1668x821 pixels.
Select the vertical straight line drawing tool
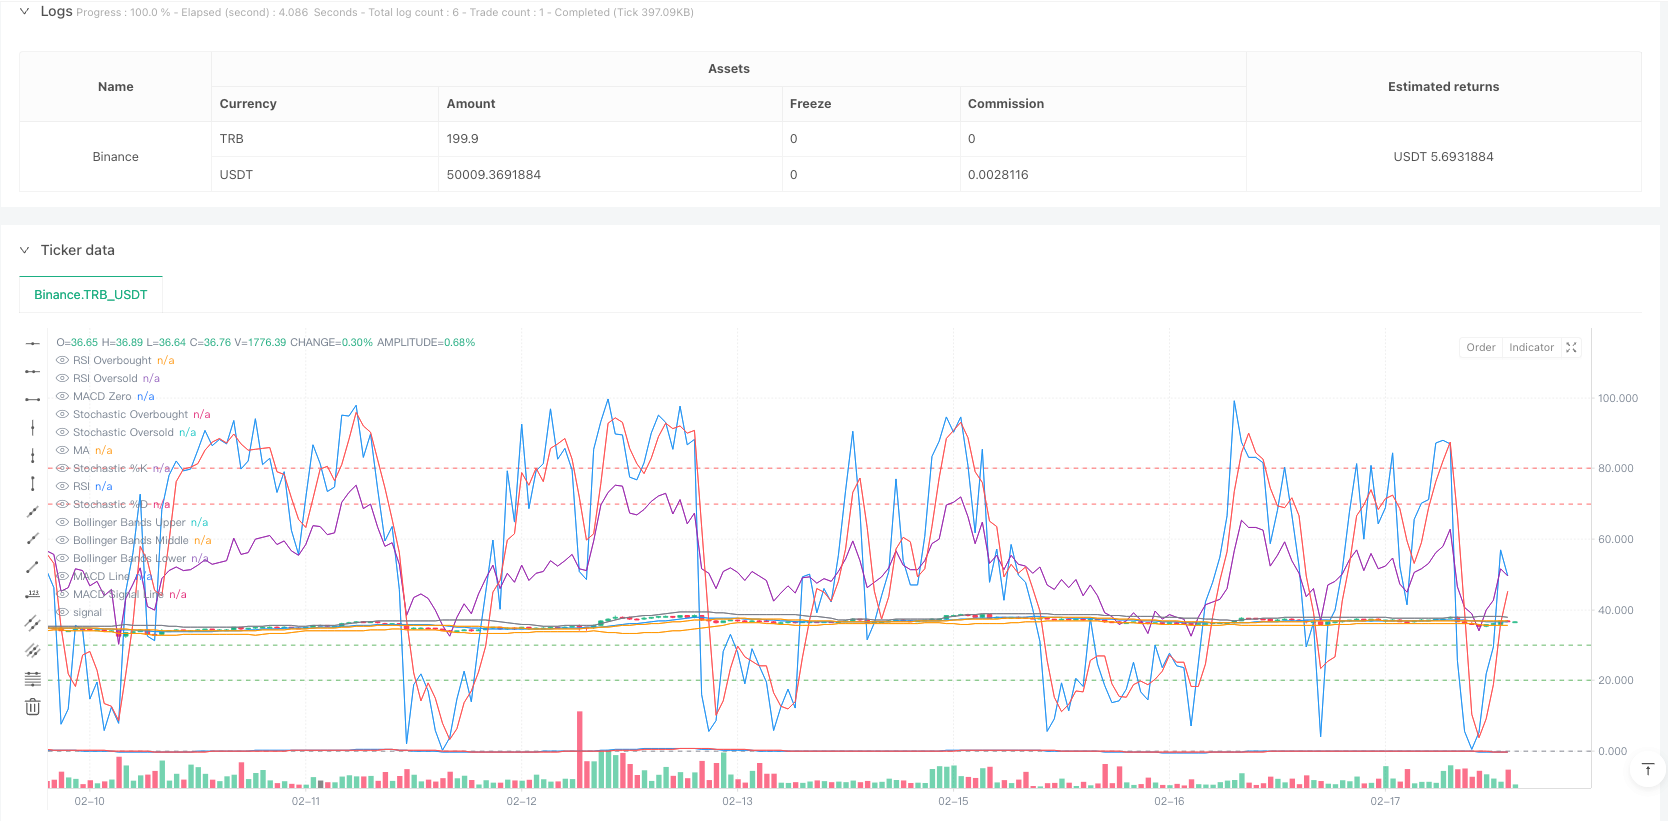pos(32,427)
